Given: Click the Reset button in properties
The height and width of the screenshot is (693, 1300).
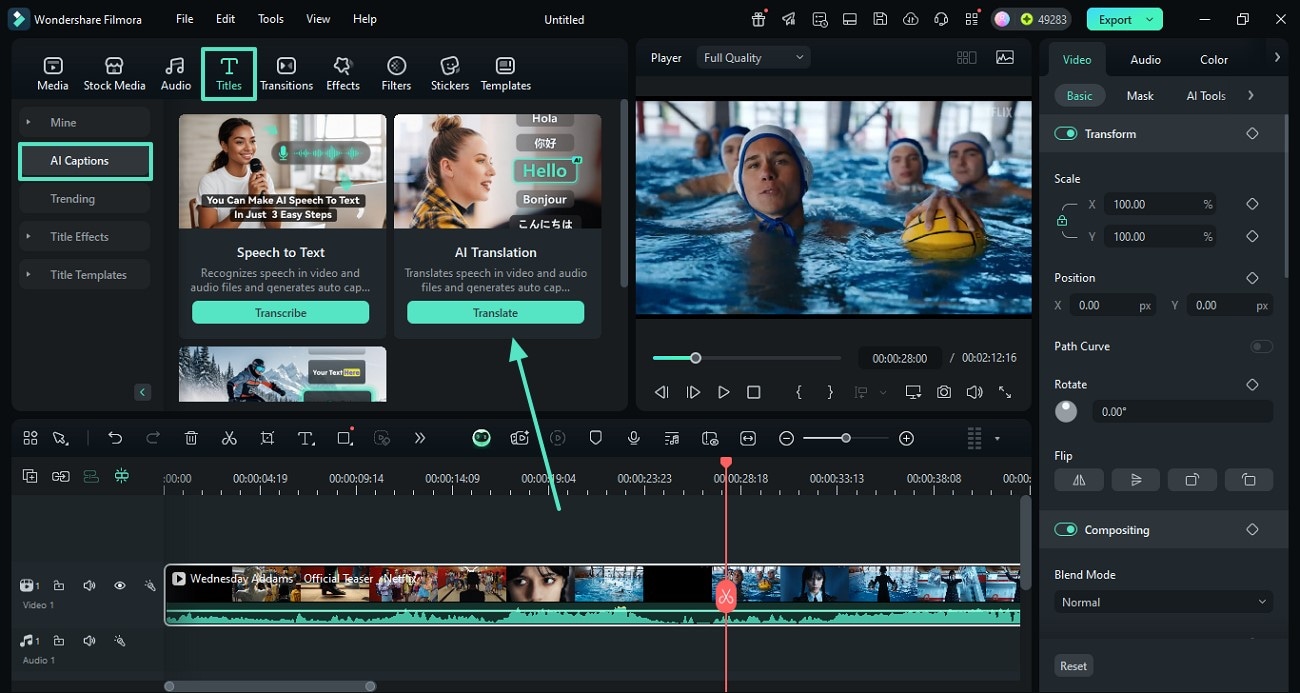Looking at the screenshot, I should coord(1074,666).
